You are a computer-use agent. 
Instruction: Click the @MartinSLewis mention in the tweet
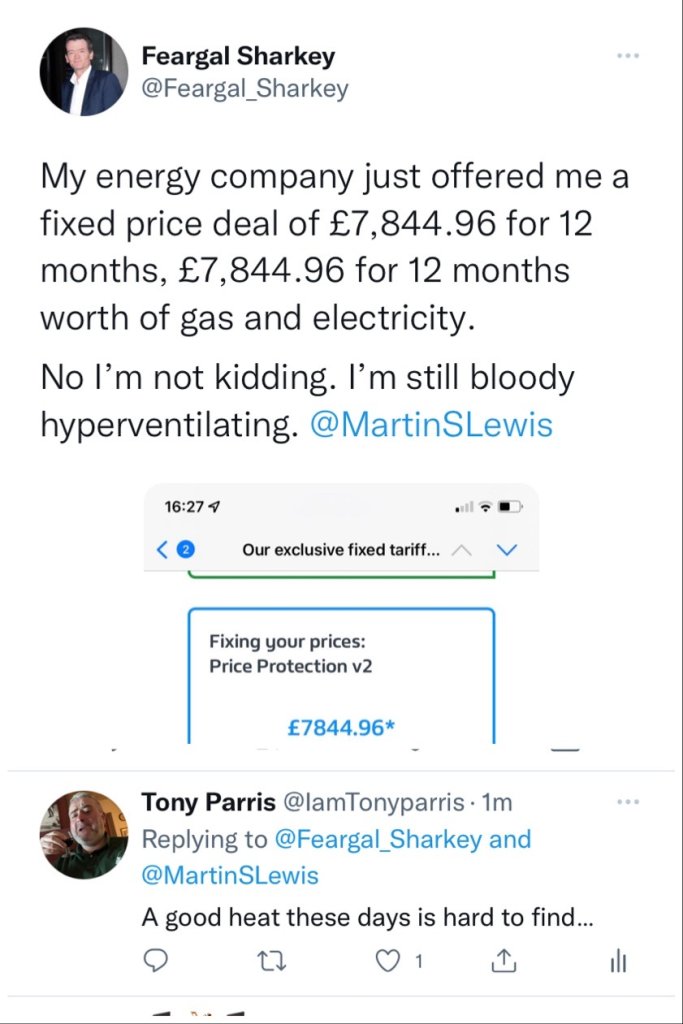[x=431, y=424]
